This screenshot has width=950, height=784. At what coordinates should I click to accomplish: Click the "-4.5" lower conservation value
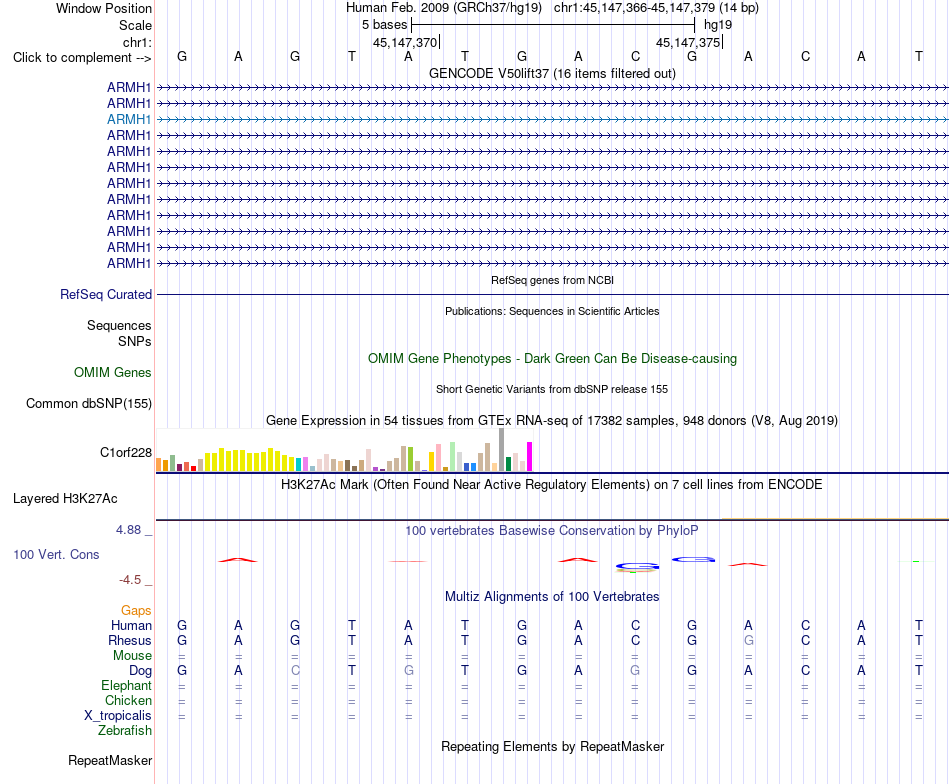pos(129,580)
